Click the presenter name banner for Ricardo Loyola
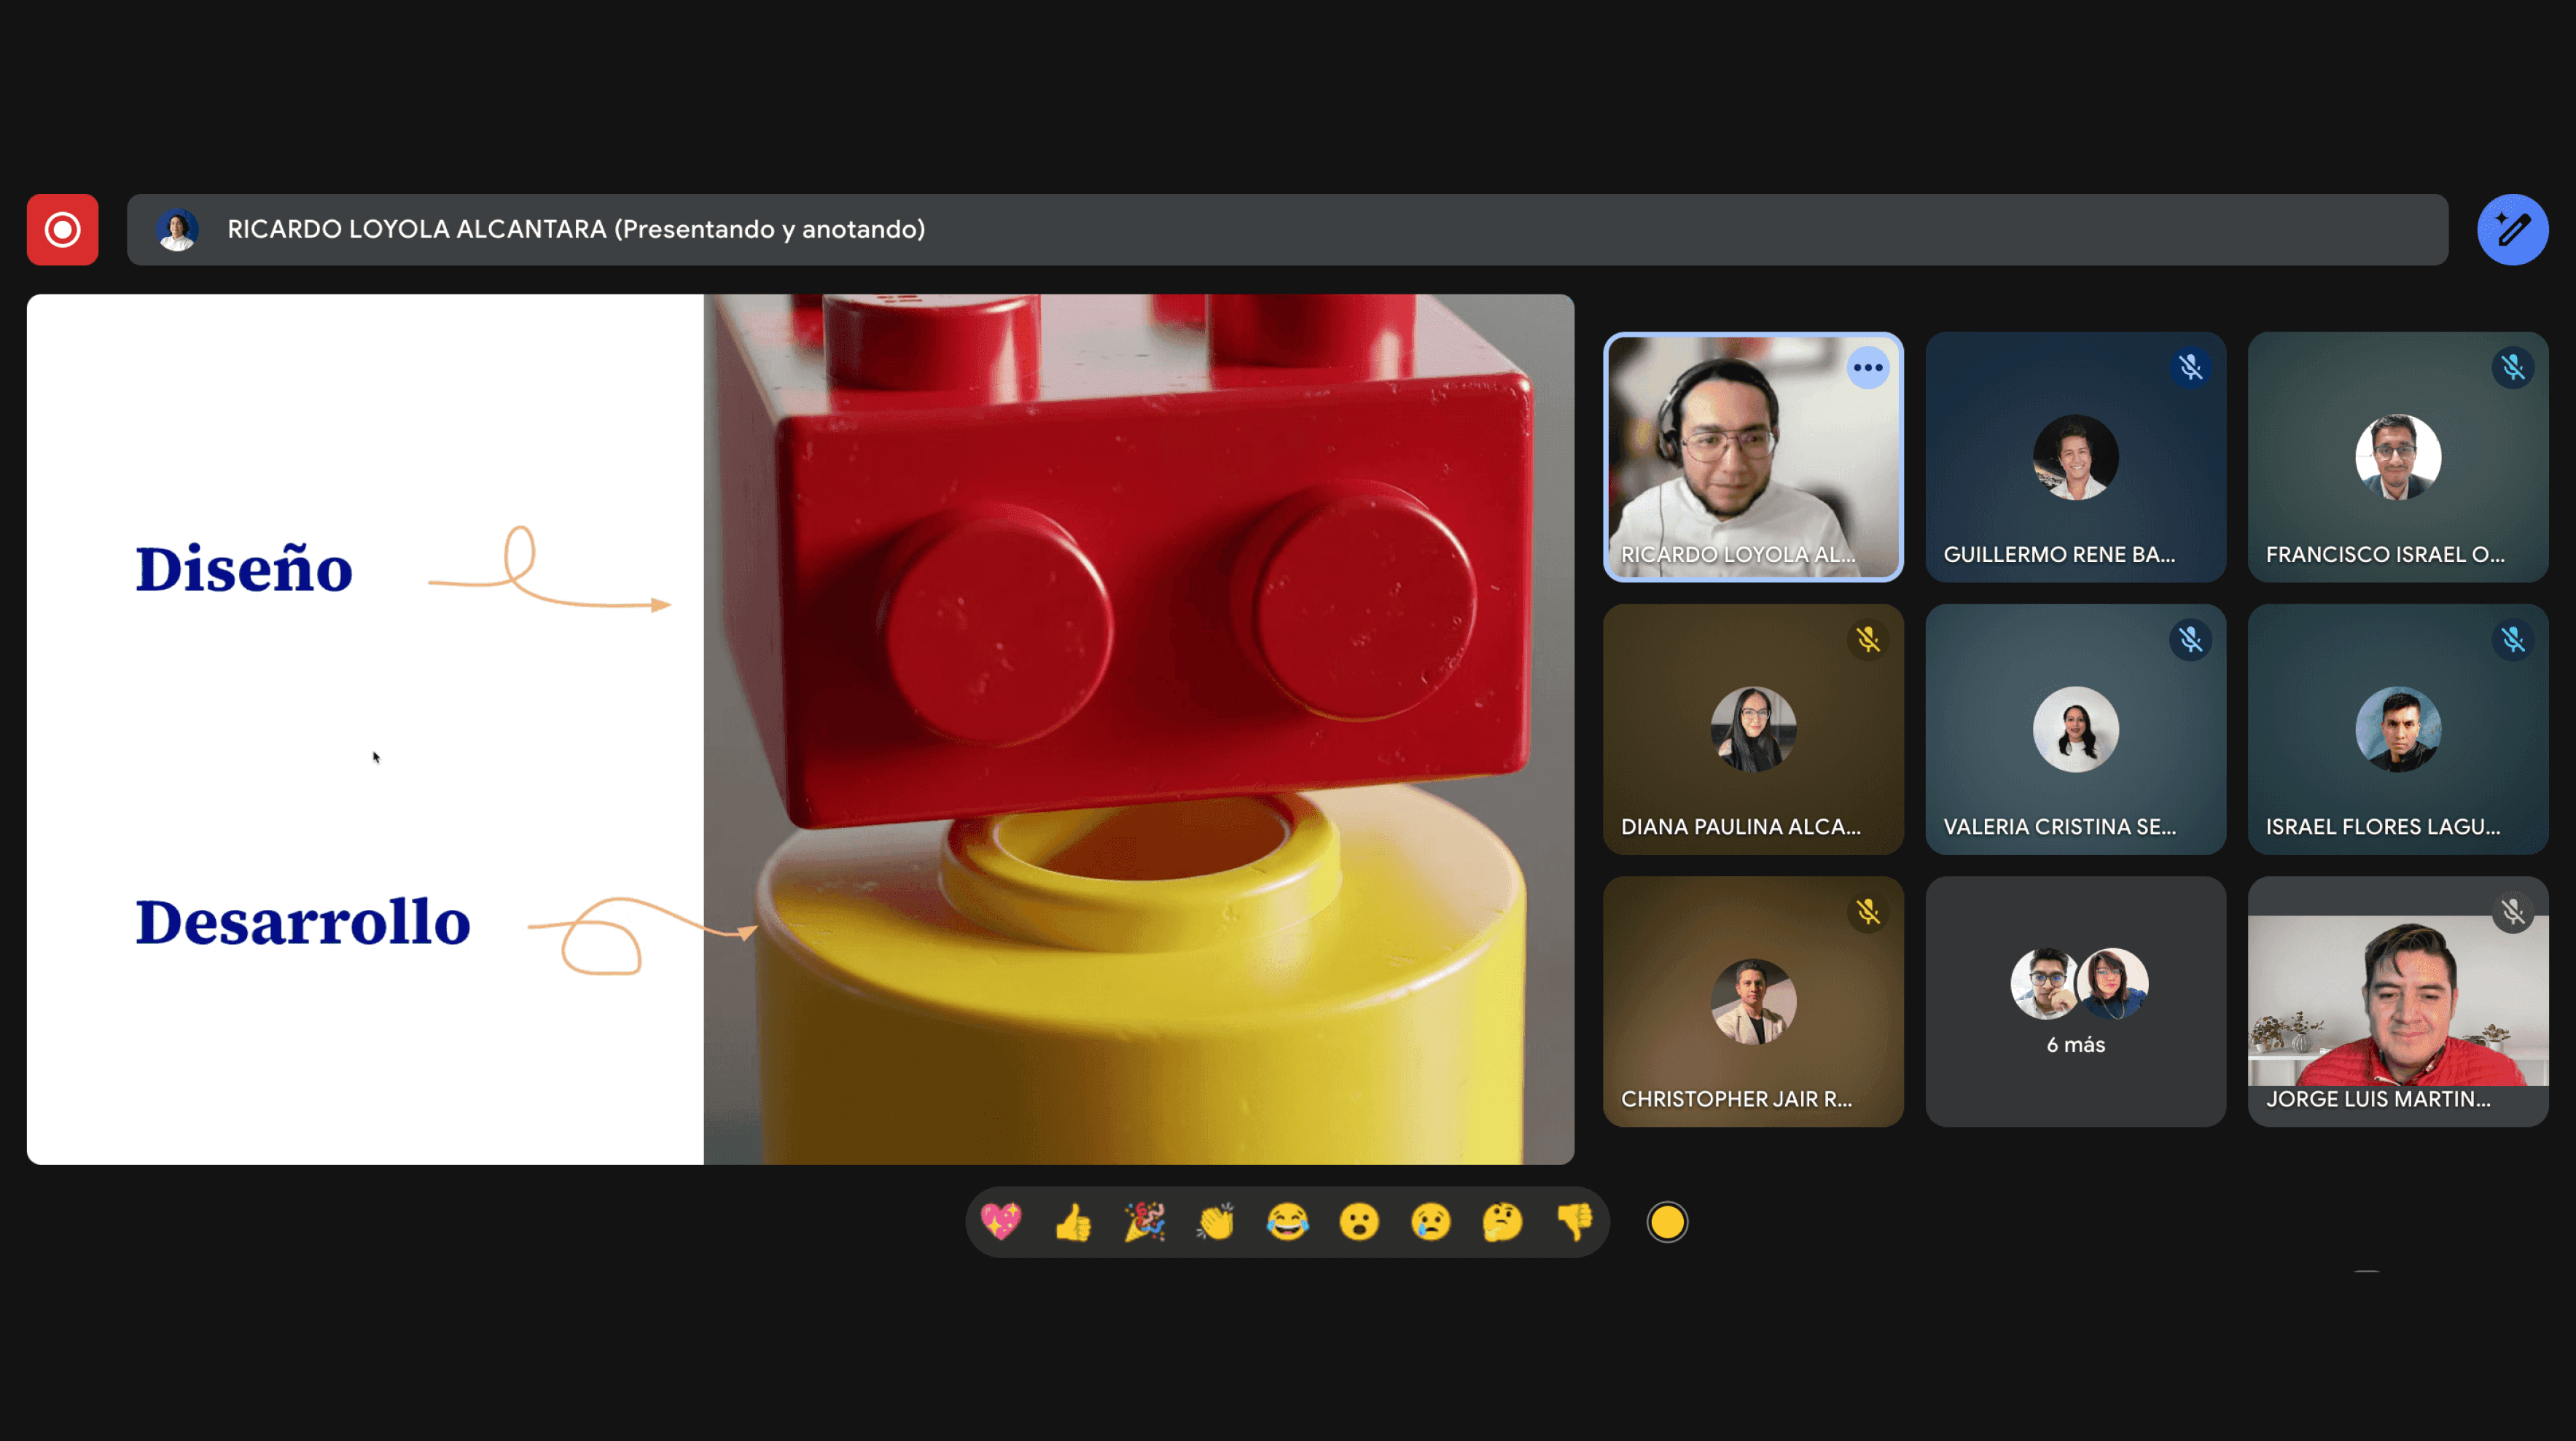The image size is (2576, 1441). (575, 229)
